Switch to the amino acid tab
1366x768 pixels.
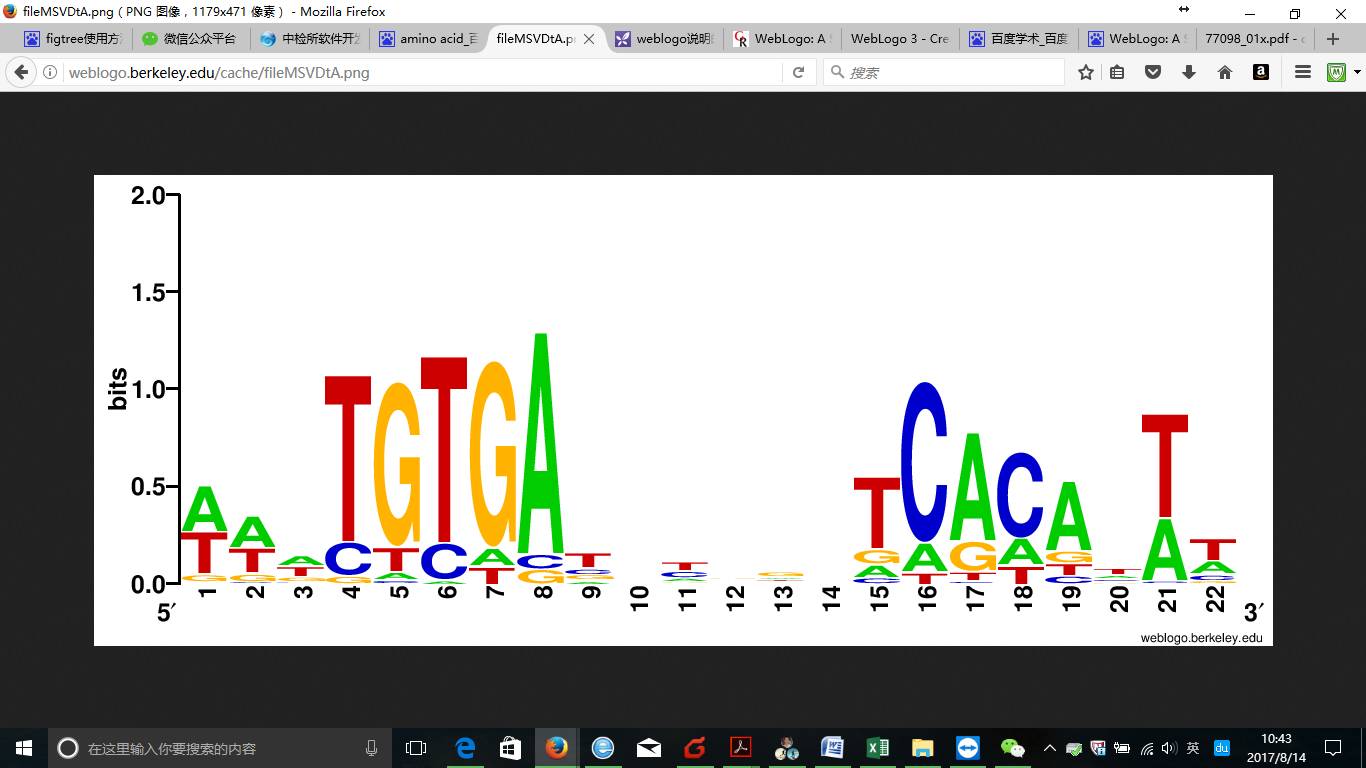[x=428, y=39]
